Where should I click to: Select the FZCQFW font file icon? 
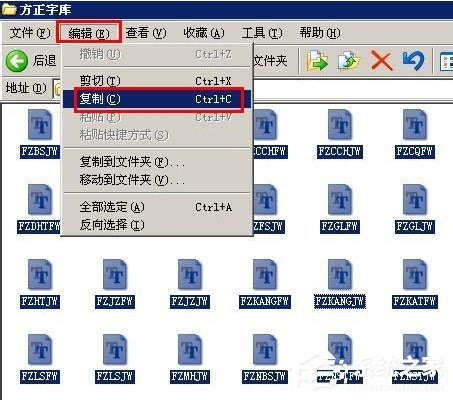tap(415, 125)
